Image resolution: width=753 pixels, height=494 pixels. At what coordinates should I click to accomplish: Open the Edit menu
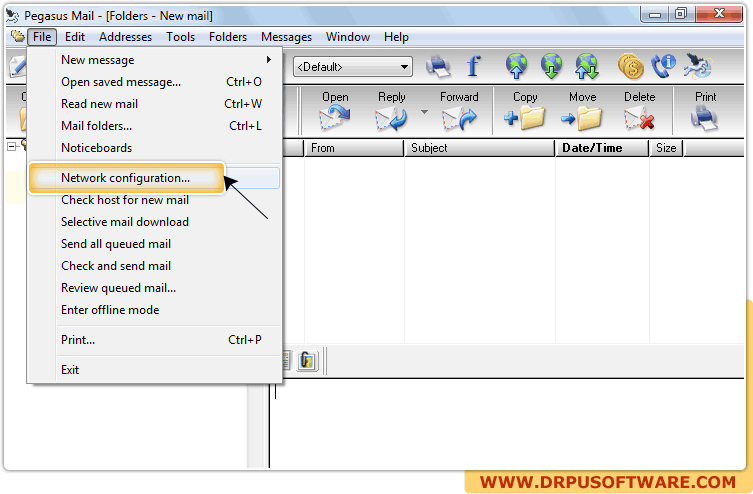[75, 37]
